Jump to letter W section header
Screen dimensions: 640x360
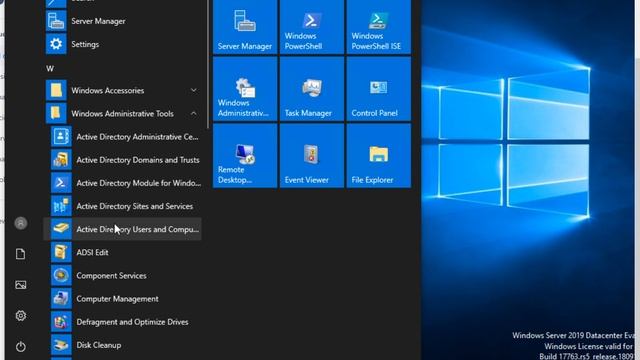tap(50, 69)
